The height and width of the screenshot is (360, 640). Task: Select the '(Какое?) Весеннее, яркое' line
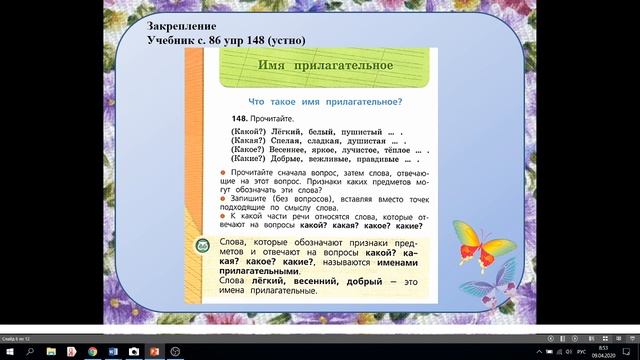pyautogui.click(x=330, y=150)
